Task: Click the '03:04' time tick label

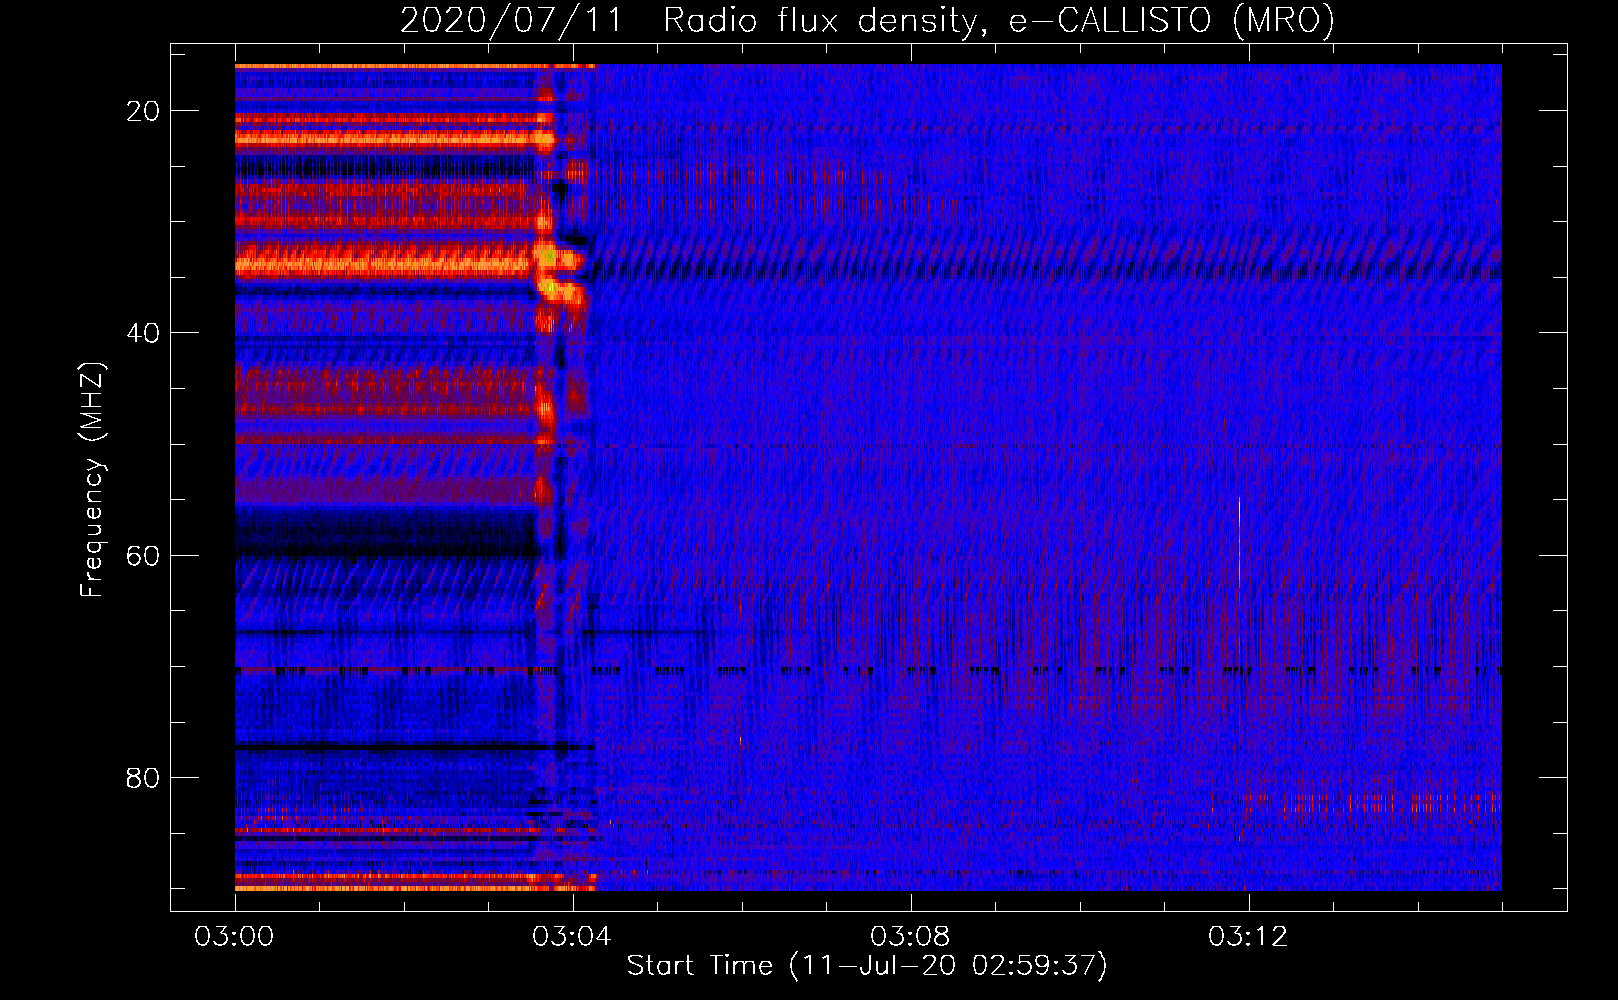Action: (572, 937)
